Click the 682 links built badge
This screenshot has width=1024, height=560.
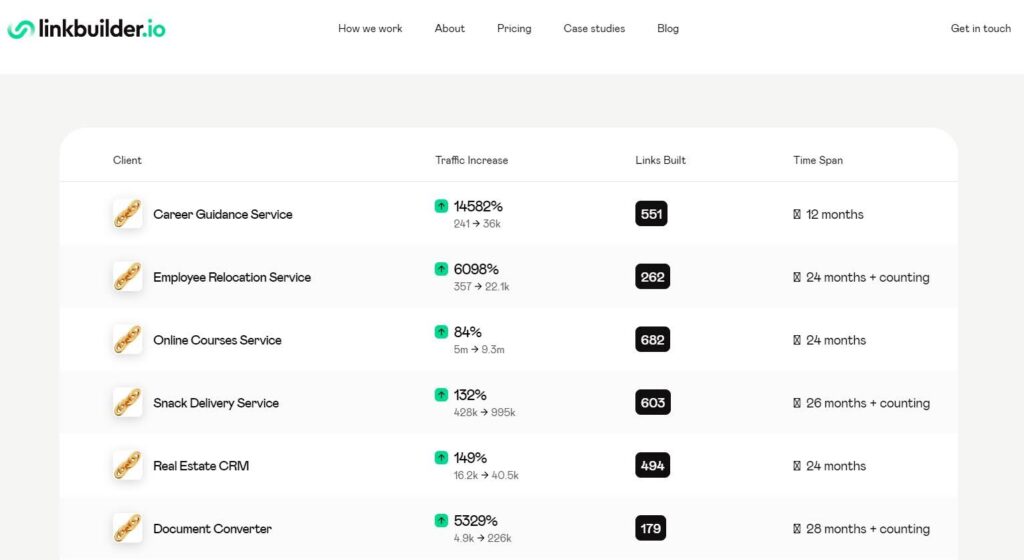pyautogui.click(x=652, y=340)
